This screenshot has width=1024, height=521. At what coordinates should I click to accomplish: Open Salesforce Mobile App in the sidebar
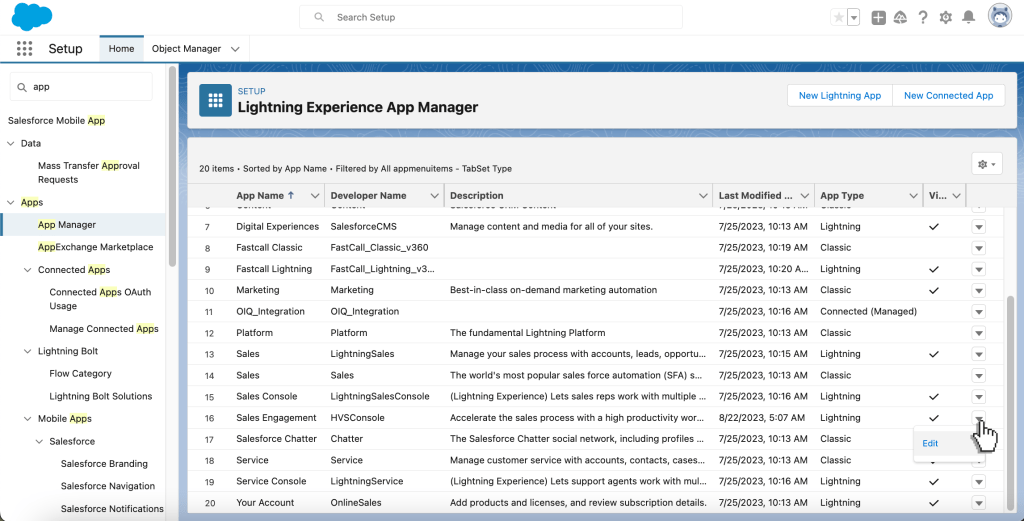pos(56,121)
